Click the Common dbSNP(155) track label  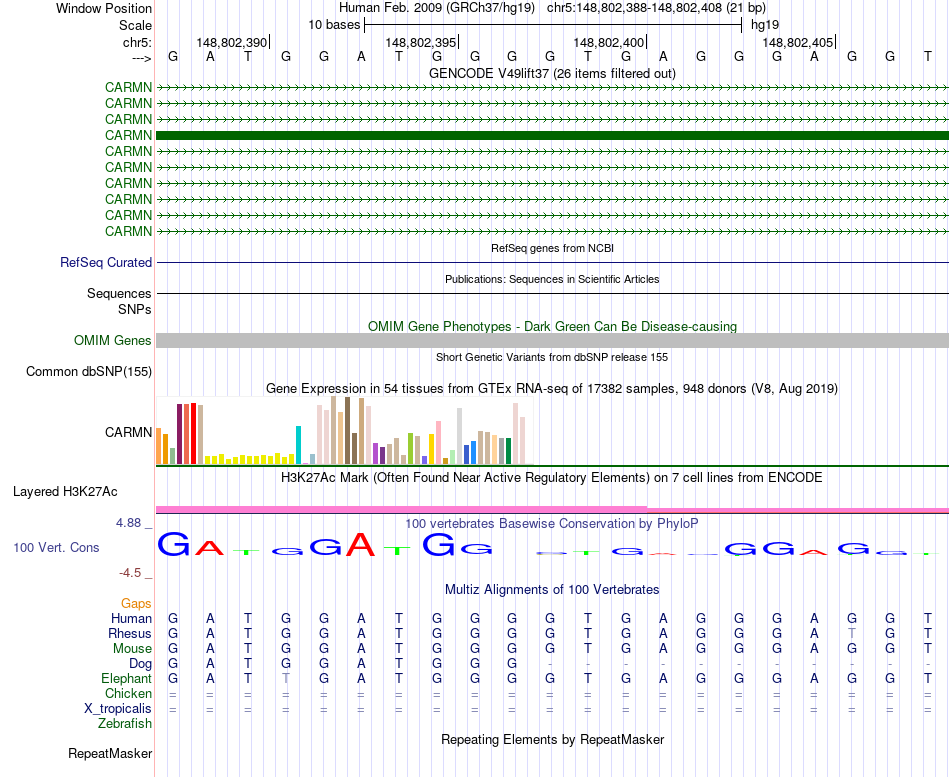click(x=89, y=372)
